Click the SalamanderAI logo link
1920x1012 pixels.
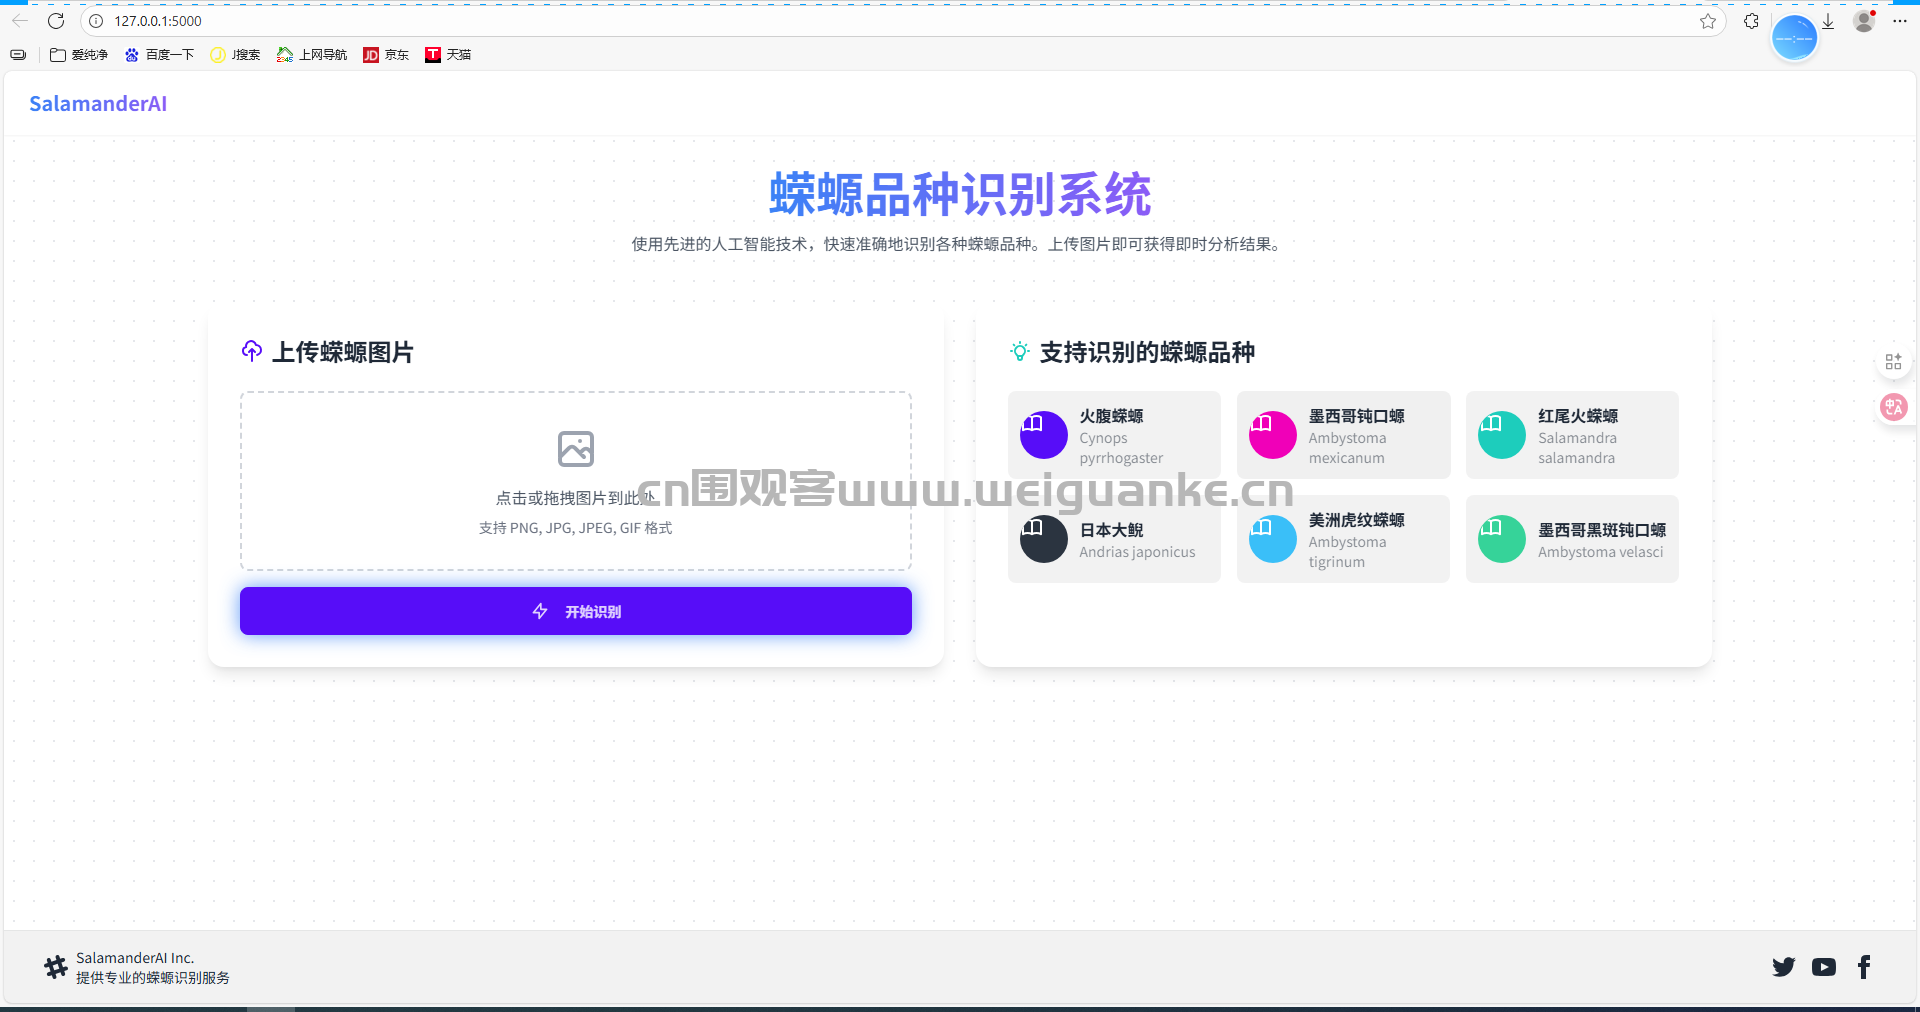[98, 104]
